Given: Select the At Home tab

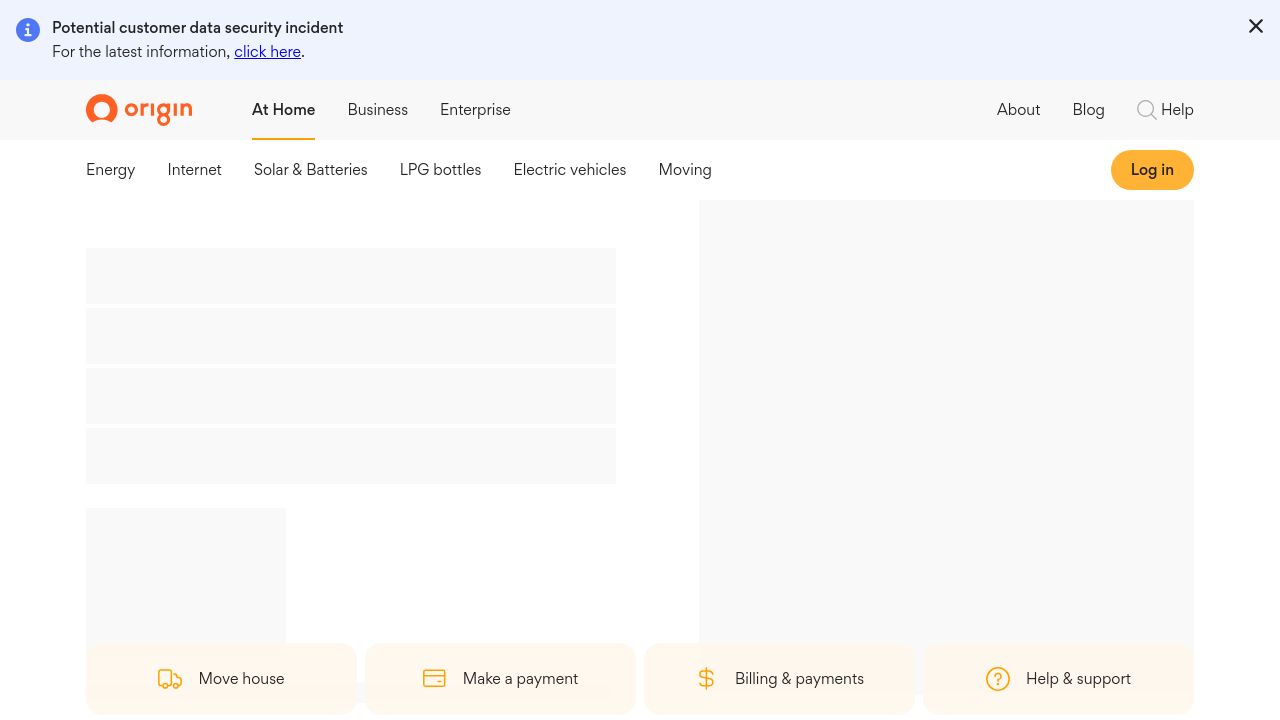Looking at the screenshot, I should [x=283, y=110].
